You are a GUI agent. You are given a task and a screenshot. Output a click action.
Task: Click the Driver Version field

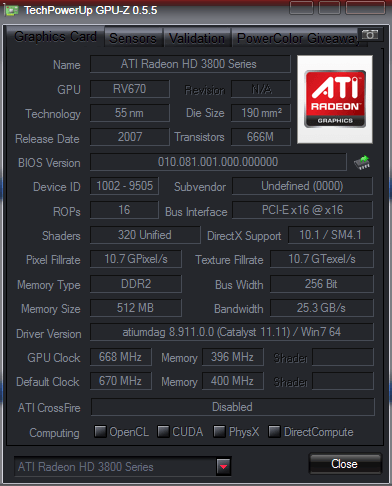232,332
